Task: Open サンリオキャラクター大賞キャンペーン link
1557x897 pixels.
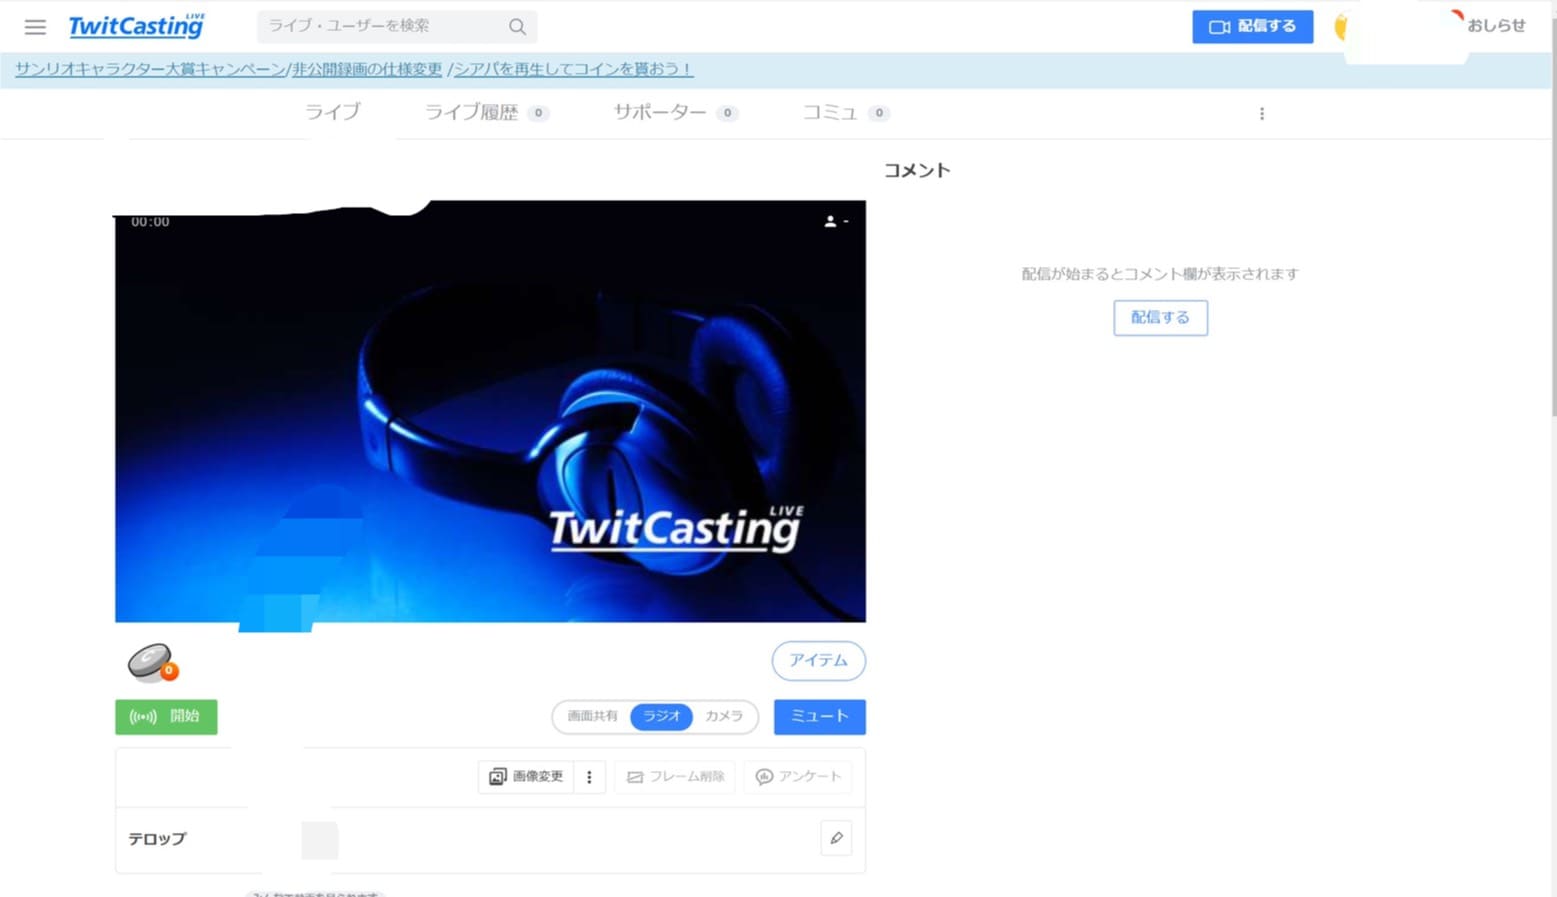Action: click(150, 69)
